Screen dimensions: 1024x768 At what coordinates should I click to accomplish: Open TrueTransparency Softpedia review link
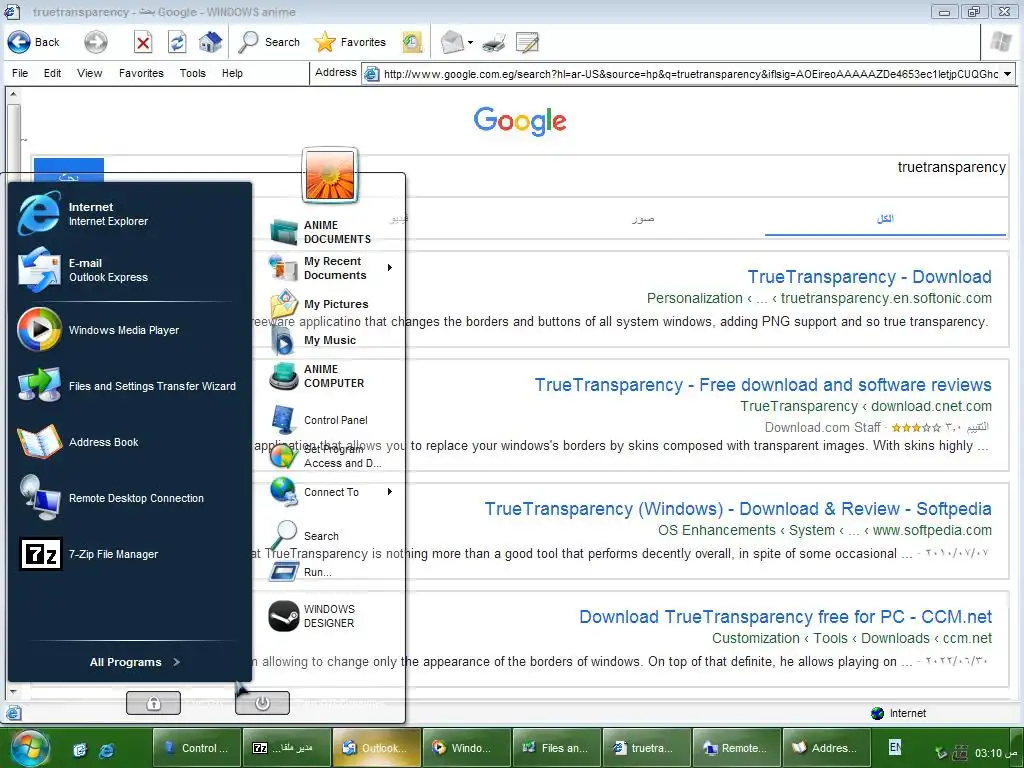tap(738, 509)
